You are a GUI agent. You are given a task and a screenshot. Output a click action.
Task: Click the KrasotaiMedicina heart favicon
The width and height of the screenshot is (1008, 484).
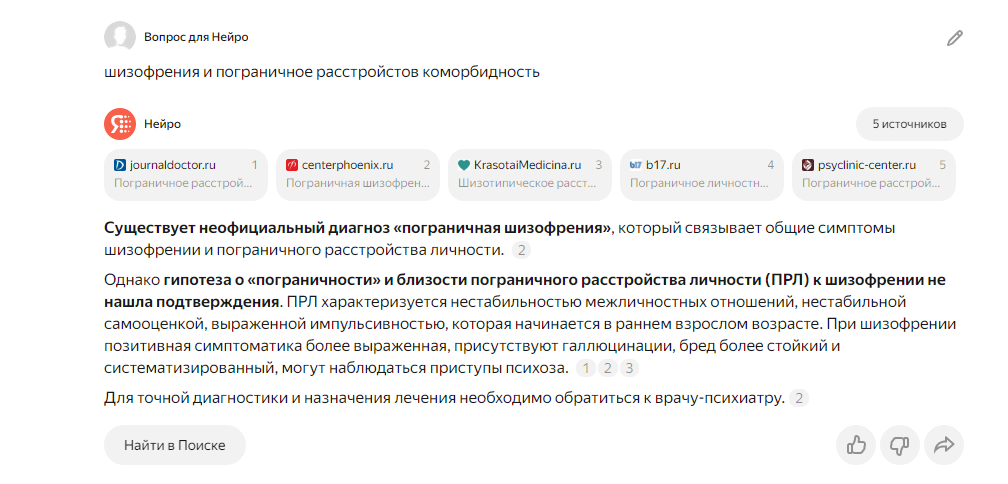[x=464, y=165]
